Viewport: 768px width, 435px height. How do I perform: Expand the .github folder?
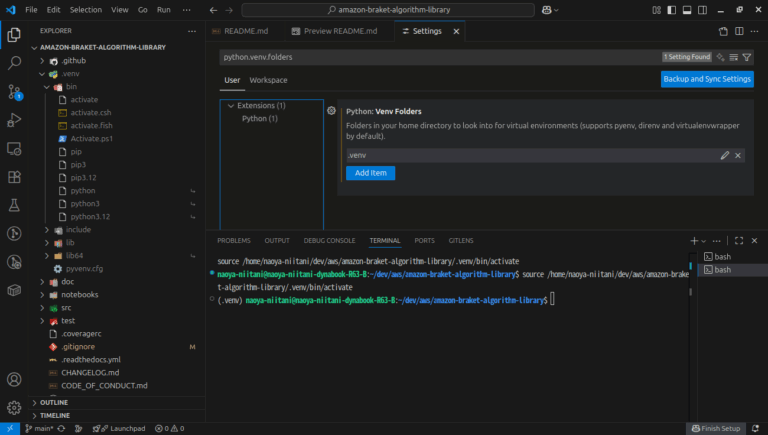[42, 61]
